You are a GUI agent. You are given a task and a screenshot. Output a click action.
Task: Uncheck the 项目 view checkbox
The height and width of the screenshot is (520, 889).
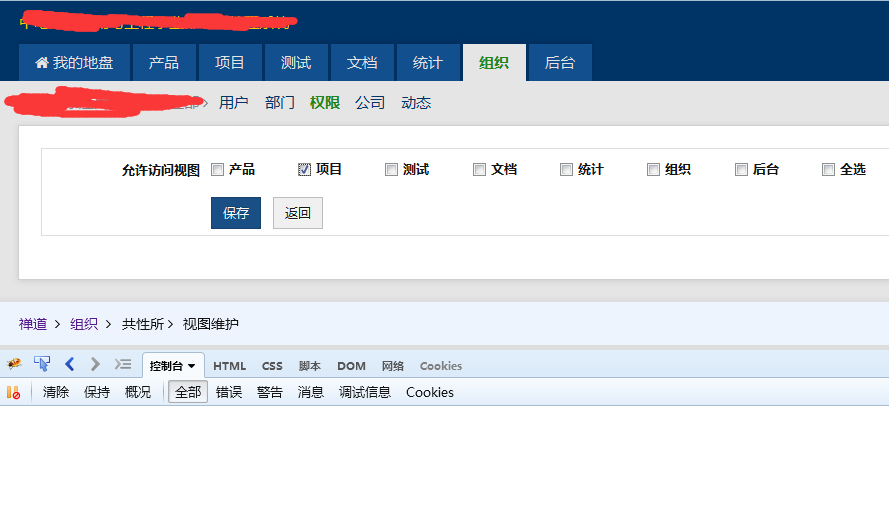pos(304,170)
